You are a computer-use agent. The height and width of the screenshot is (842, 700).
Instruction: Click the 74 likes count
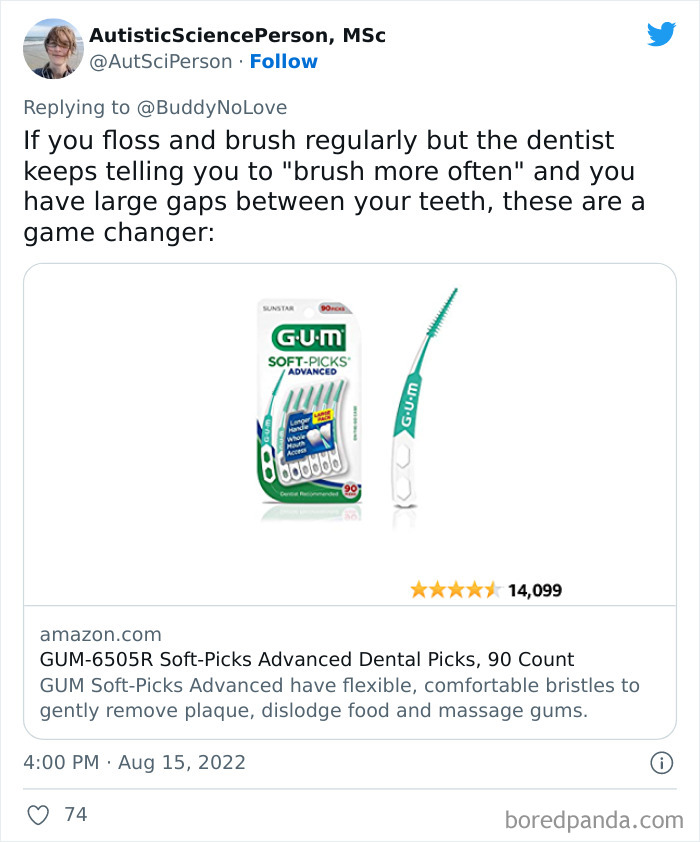pos(75,815)
